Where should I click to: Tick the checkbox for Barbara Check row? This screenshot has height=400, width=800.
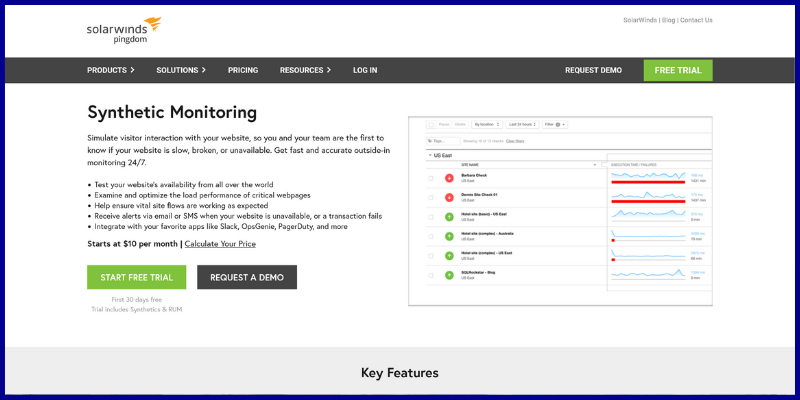click(x=431, y=178)
